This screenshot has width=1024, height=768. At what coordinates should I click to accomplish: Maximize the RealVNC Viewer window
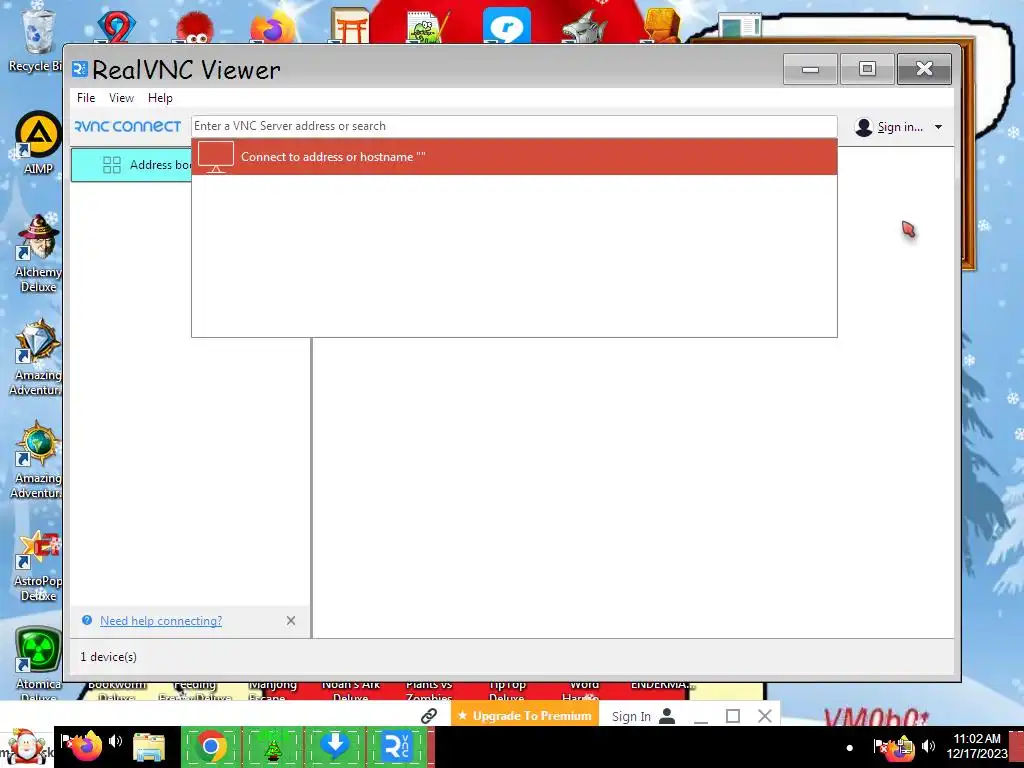(867, 69)
